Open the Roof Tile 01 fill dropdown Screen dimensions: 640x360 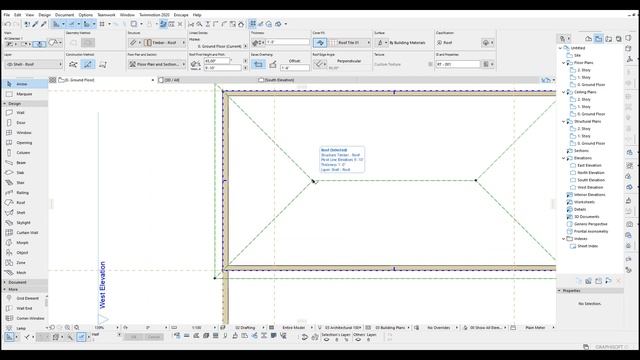(x=349, y=42)
